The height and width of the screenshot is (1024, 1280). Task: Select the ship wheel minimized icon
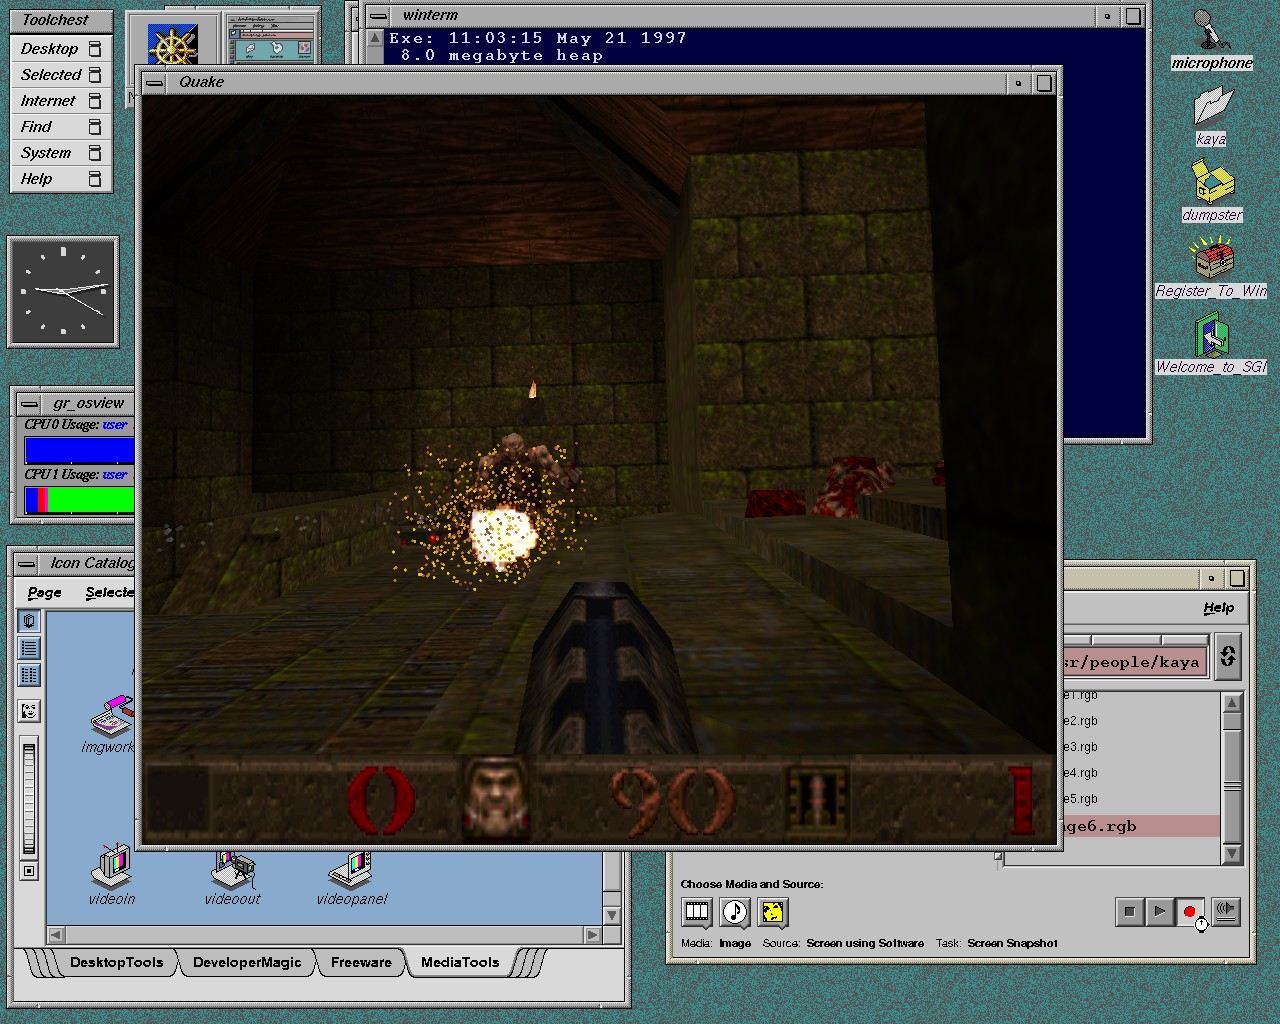coord(173,46)
